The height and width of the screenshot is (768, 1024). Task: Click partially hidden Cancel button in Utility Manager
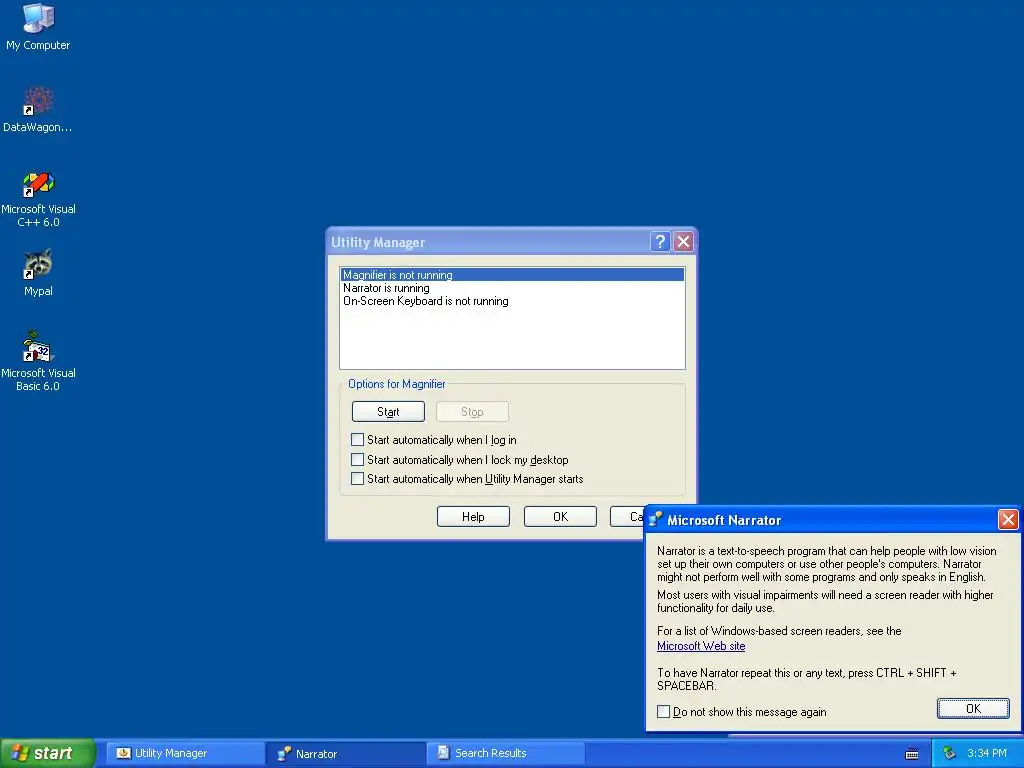coord(628,517)
